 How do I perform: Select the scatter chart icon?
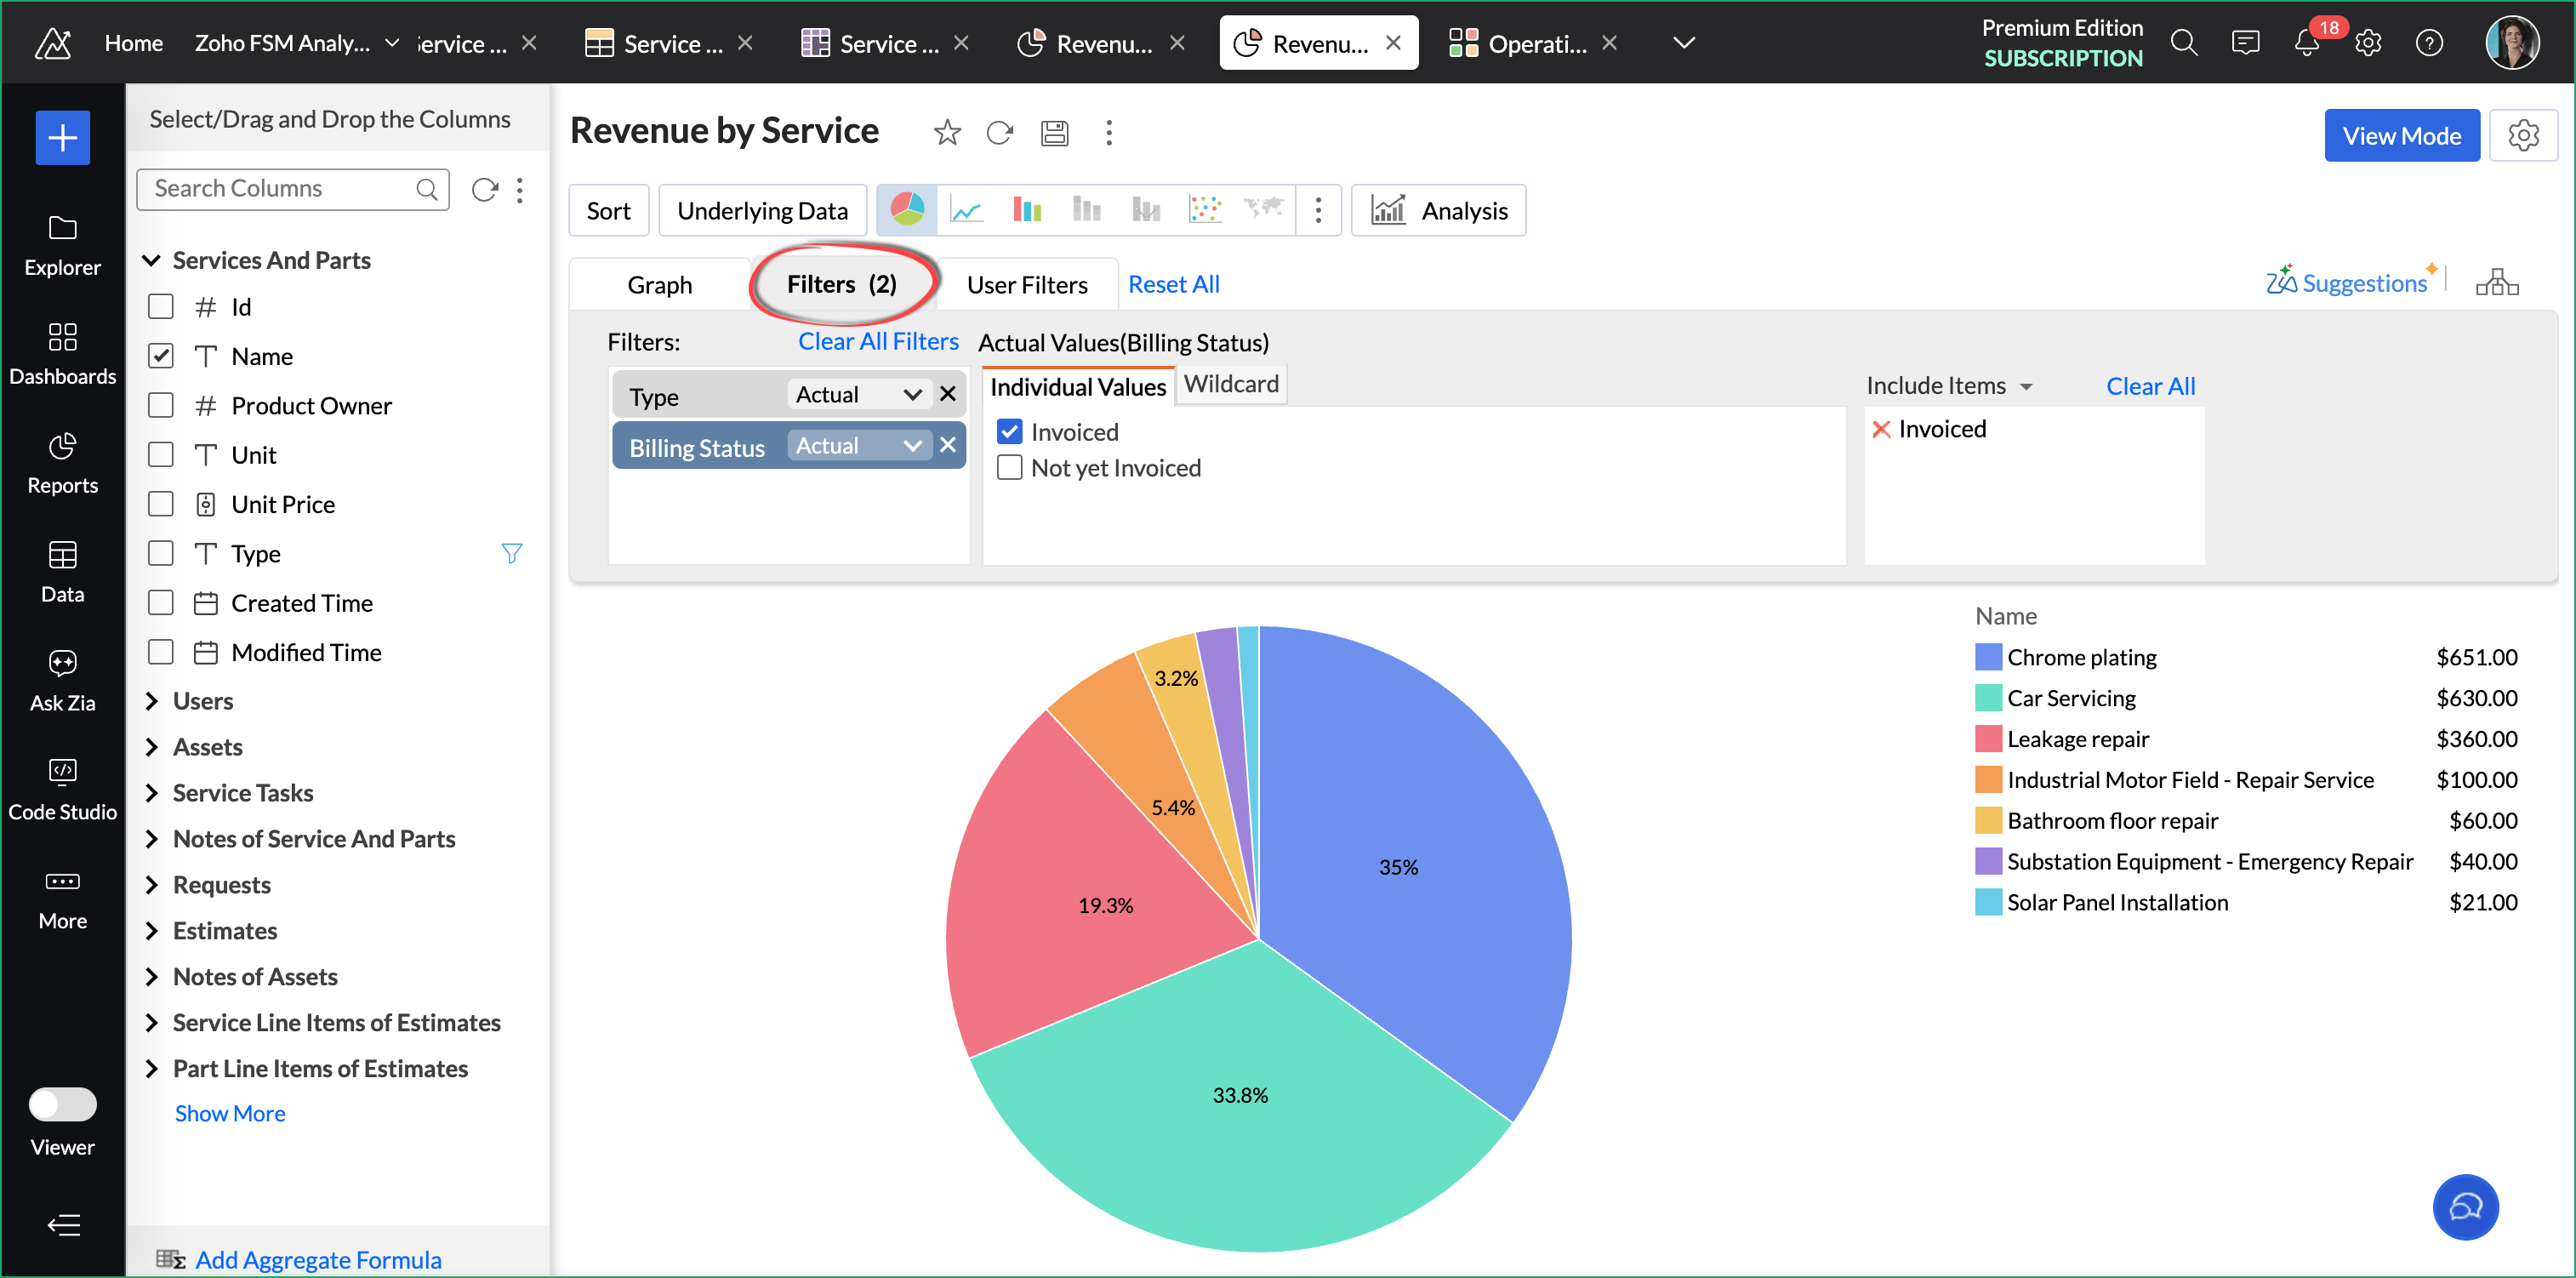[1205, 210]
